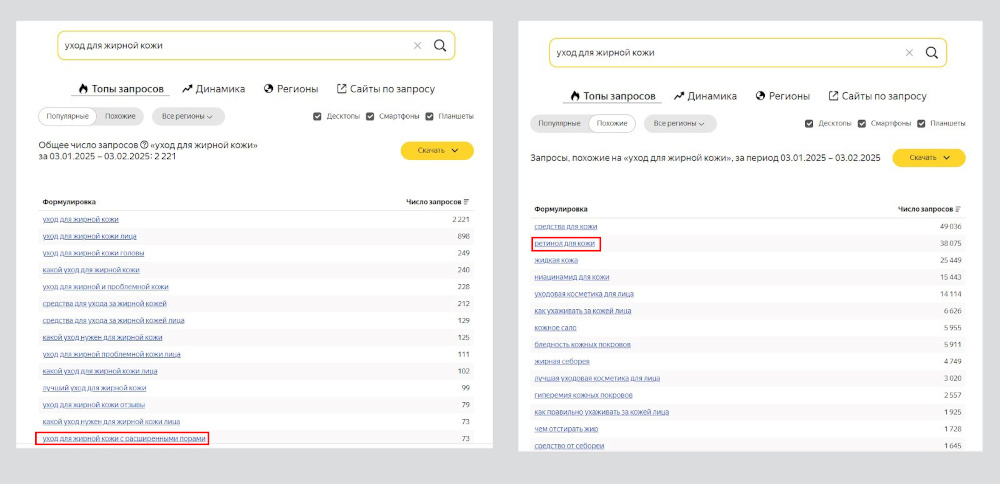The width and height of the screenshot is (1000, 484).
Task: Switch to Популярные toggle in right panel
Action: (559, 124)
